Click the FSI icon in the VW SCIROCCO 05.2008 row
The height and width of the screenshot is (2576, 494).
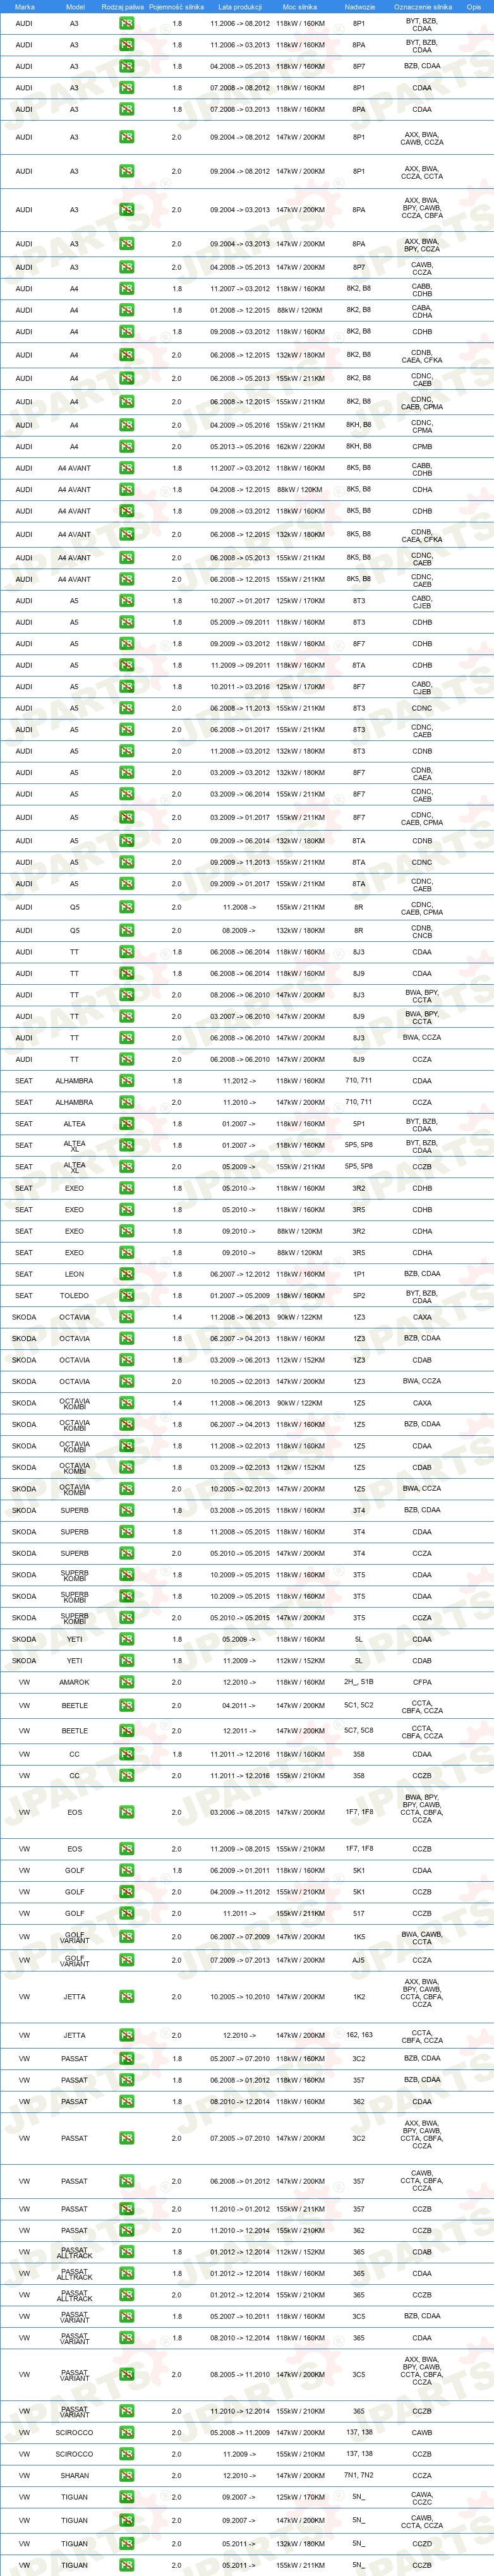point(126,2433)
